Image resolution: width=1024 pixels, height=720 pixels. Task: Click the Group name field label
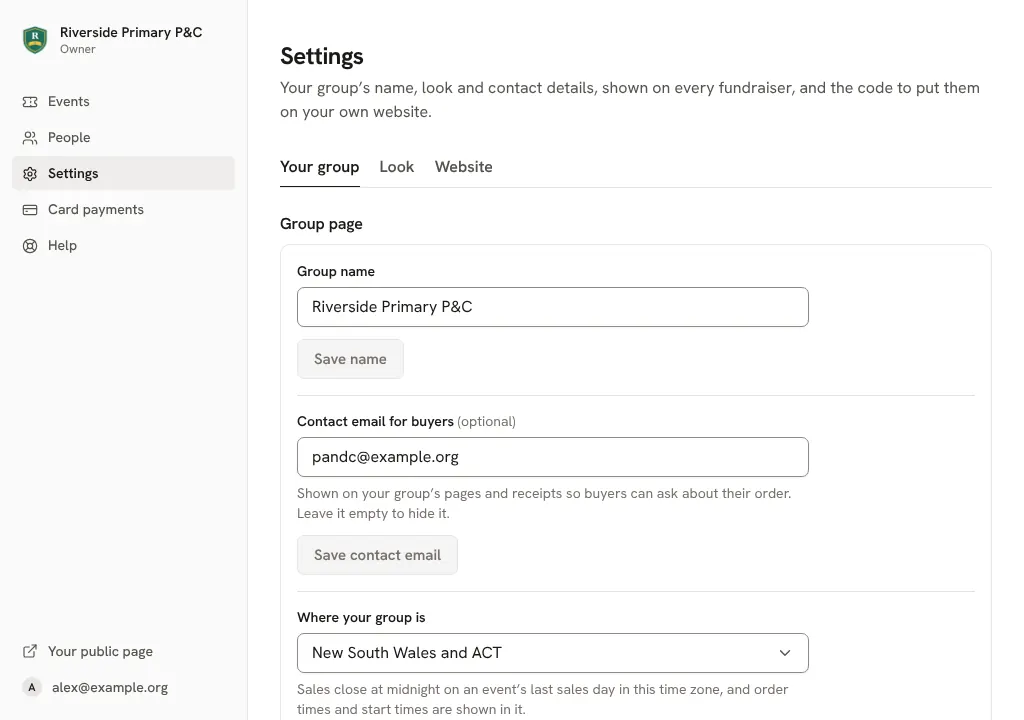pyautogui.click(x=336, y=271)
